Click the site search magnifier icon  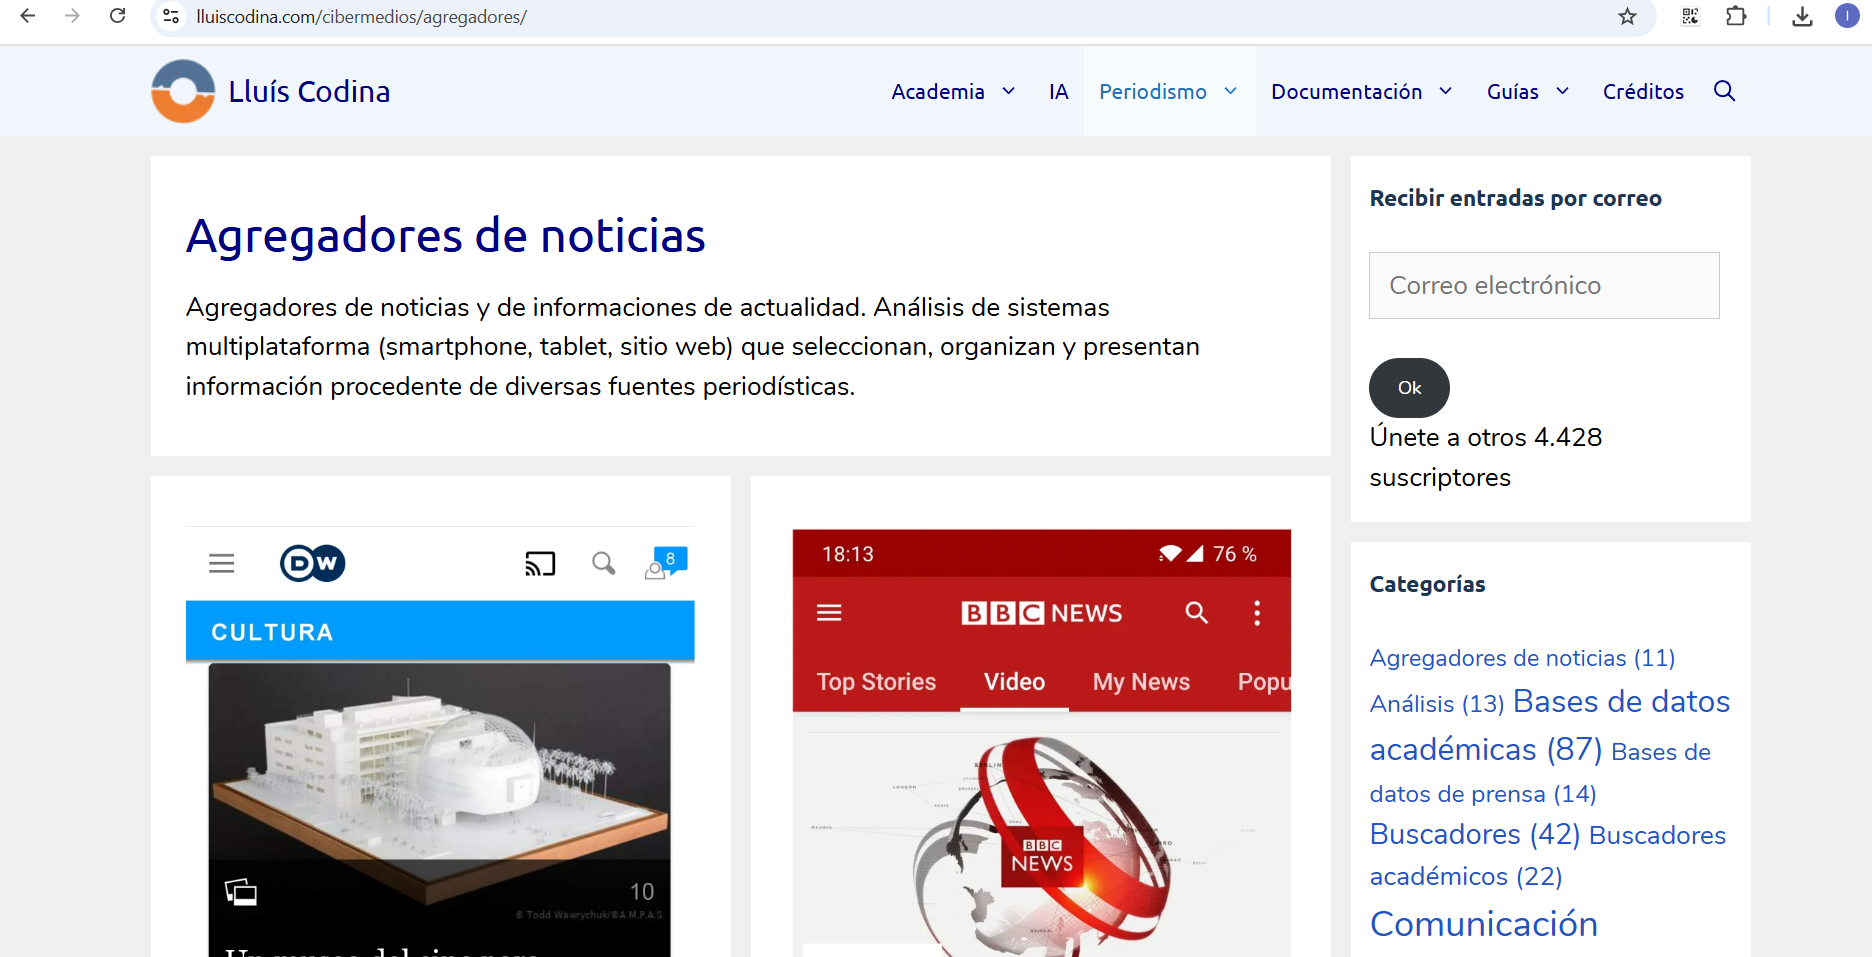pyautogui.click(x=1724, y=91)
